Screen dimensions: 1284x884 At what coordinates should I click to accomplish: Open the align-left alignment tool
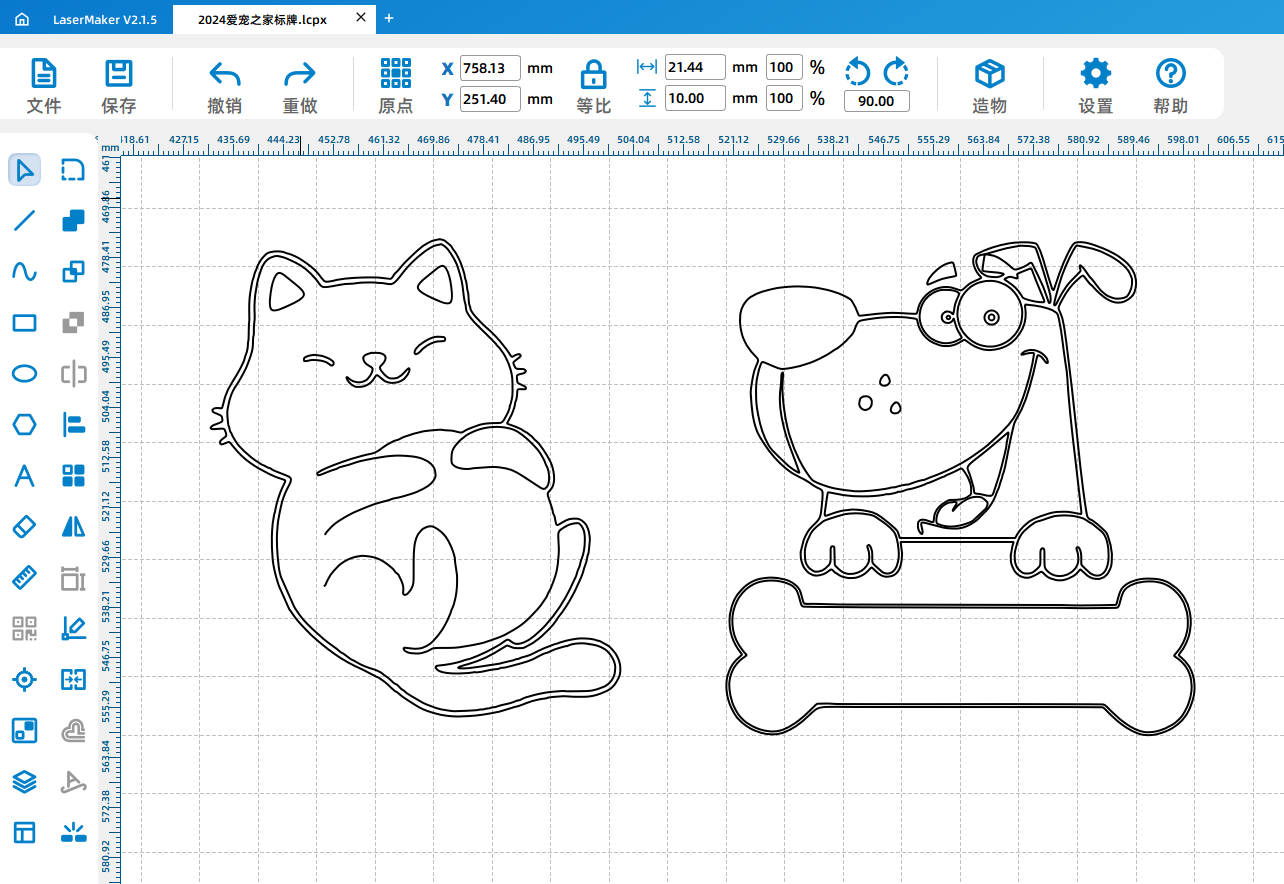(73, 424)
